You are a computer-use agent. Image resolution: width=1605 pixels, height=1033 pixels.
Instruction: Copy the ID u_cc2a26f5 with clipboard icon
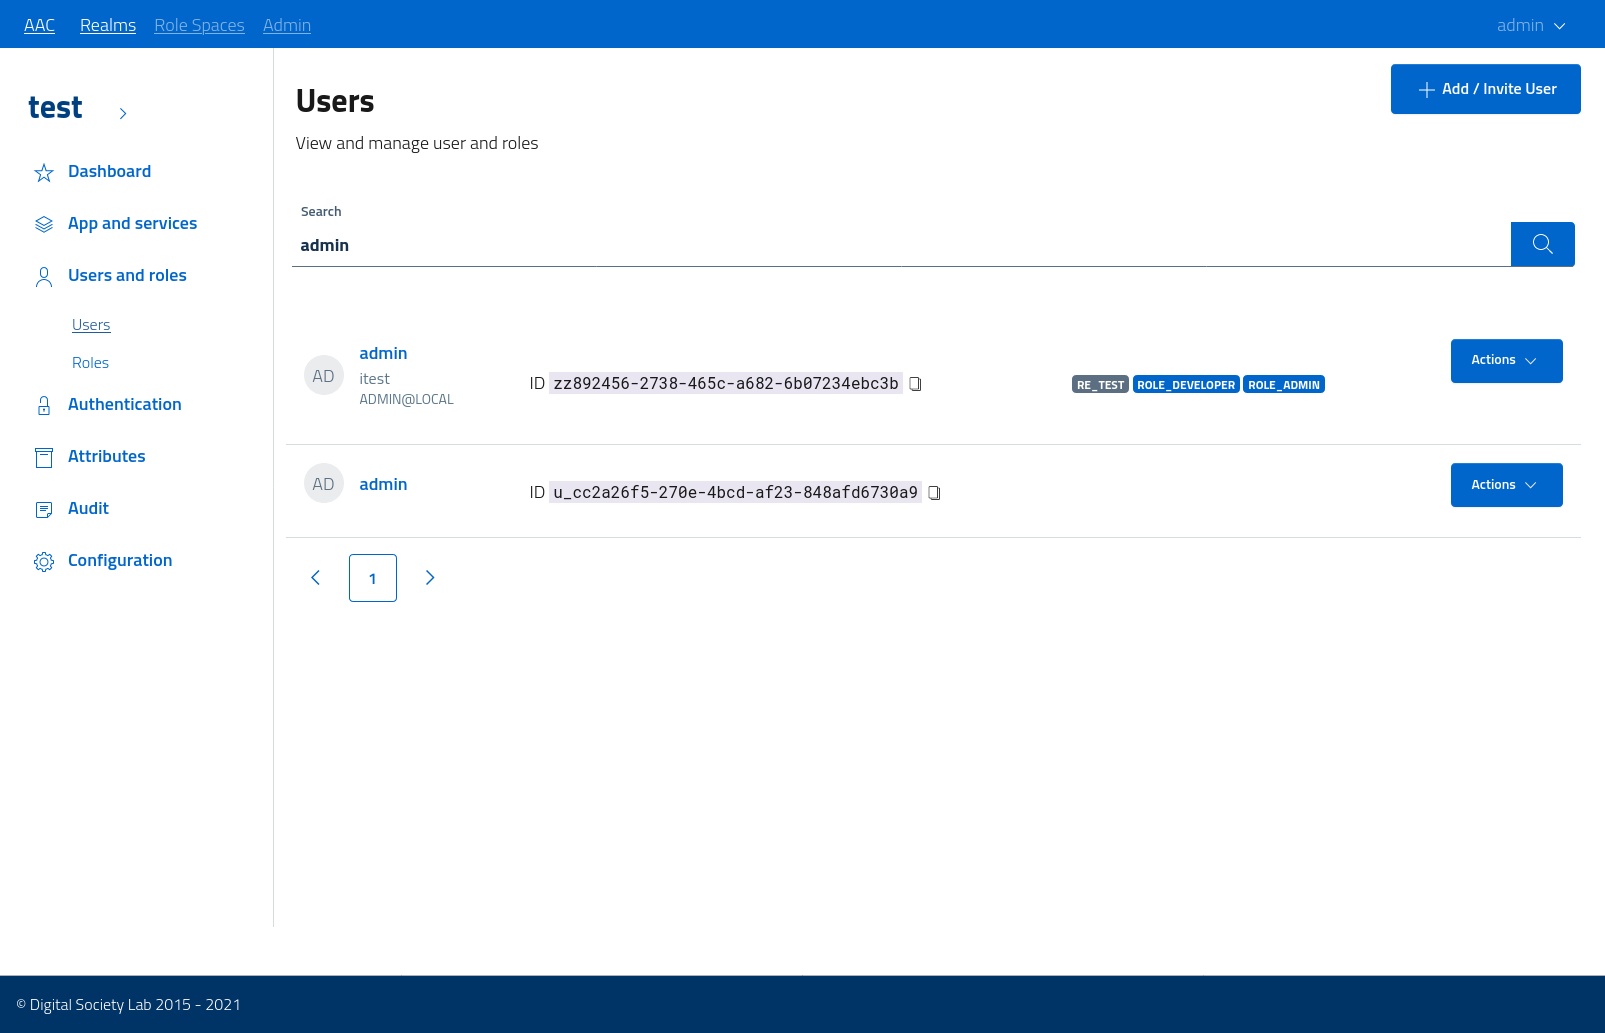click(934, 493)
